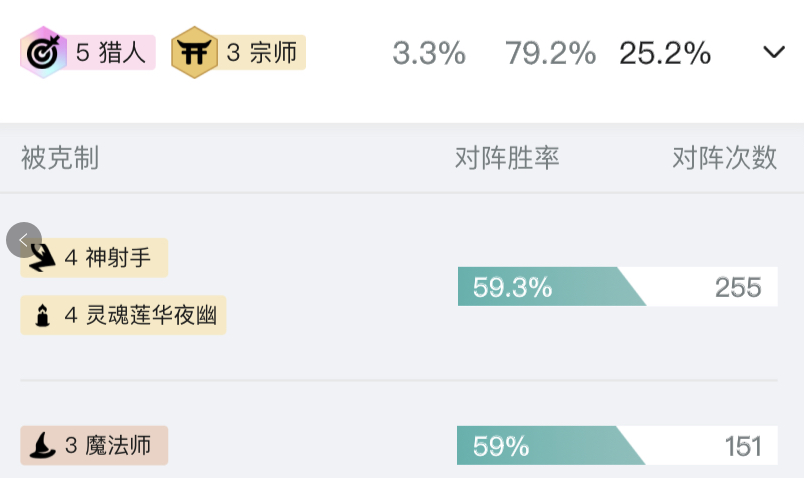Open the 3 魔法师 counter tag

[94, 446]
